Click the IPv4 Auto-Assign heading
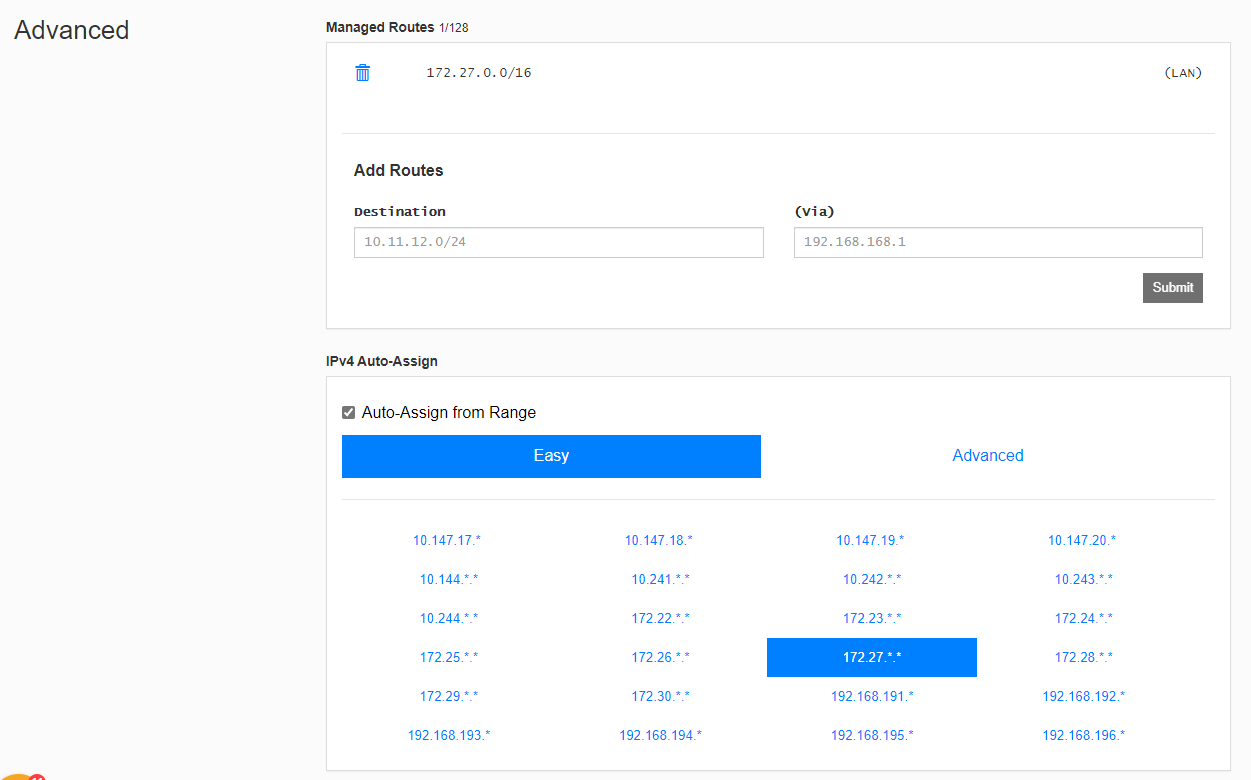Screen dimensions: 1251x780 tap(382, 361)
